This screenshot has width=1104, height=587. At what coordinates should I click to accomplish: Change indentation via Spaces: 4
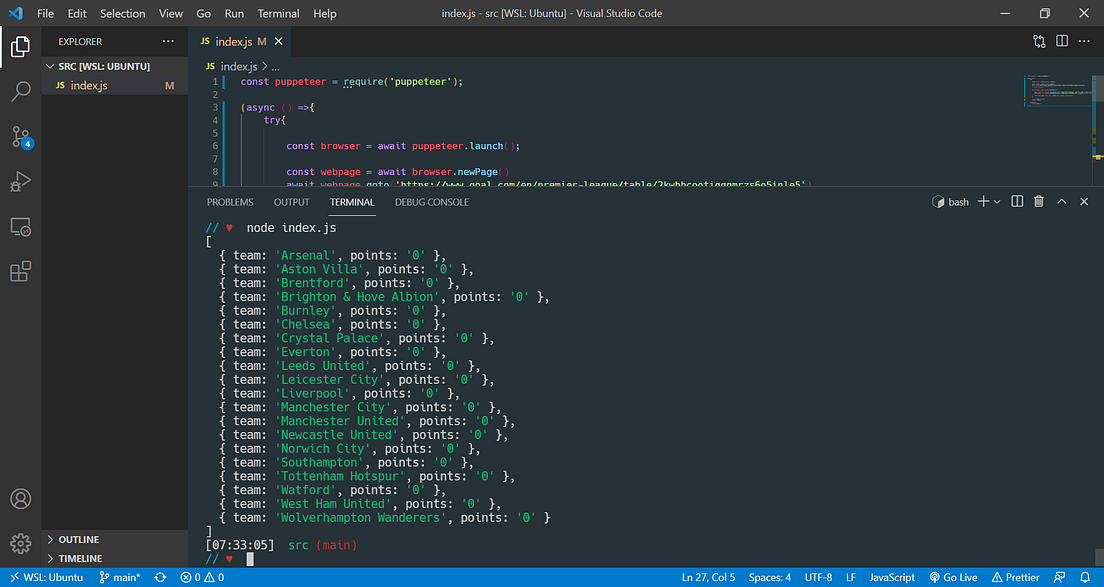[770, 577]
